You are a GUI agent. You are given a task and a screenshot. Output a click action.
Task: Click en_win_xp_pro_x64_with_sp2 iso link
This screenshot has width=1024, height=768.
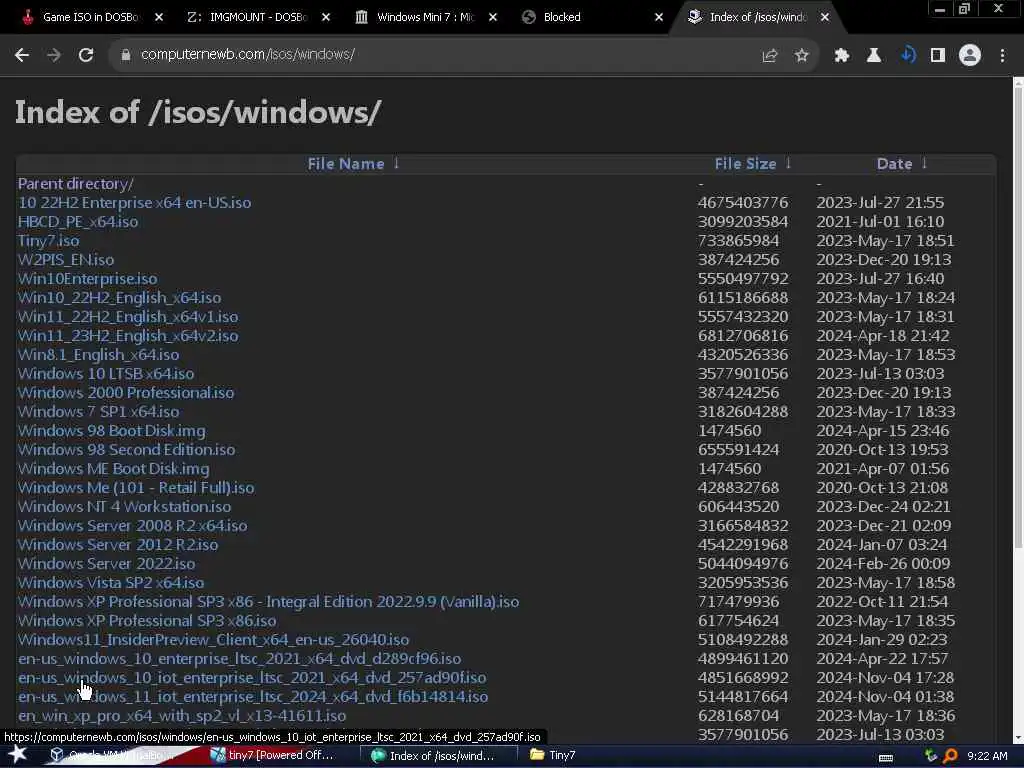182,716
